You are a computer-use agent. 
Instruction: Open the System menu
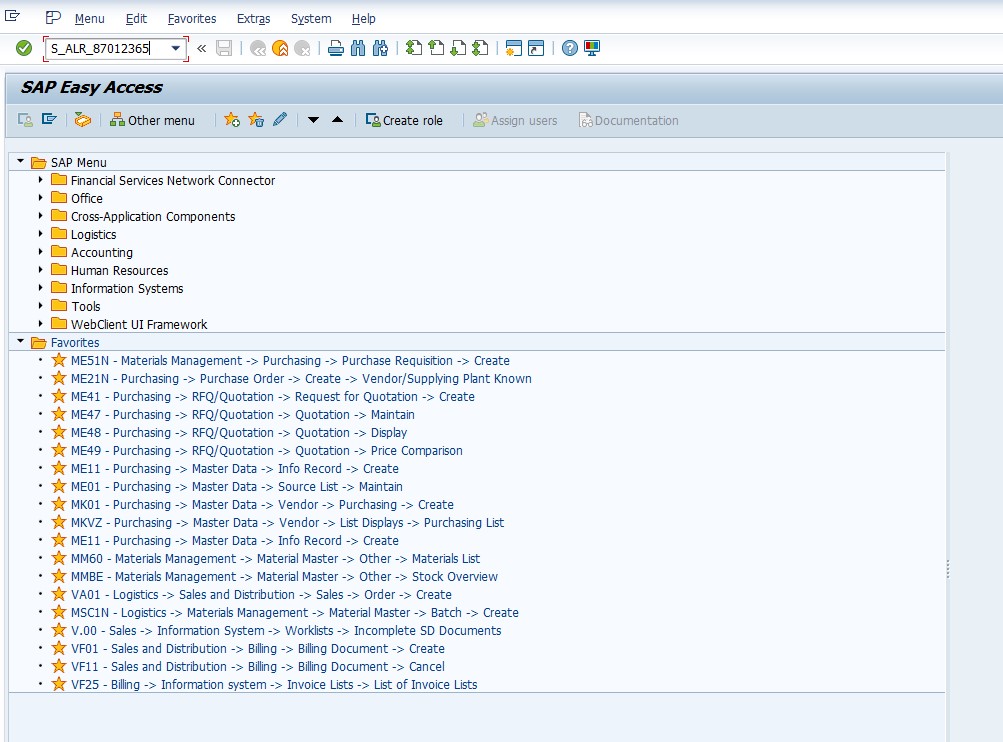(311, 19)
